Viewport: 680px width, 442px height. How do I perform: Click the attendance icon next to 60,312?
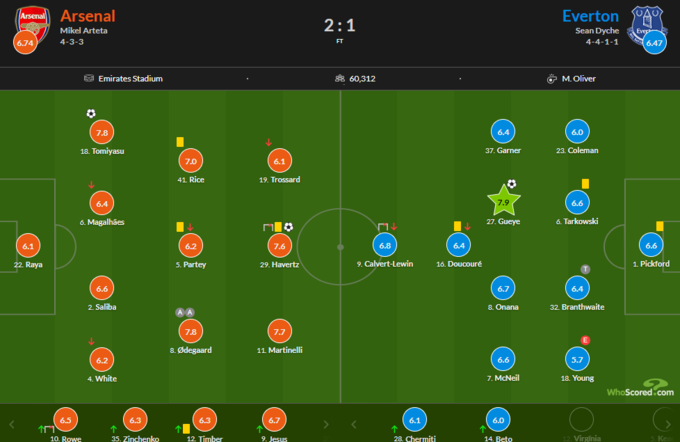pyautogui.click(x=340, y=78)
